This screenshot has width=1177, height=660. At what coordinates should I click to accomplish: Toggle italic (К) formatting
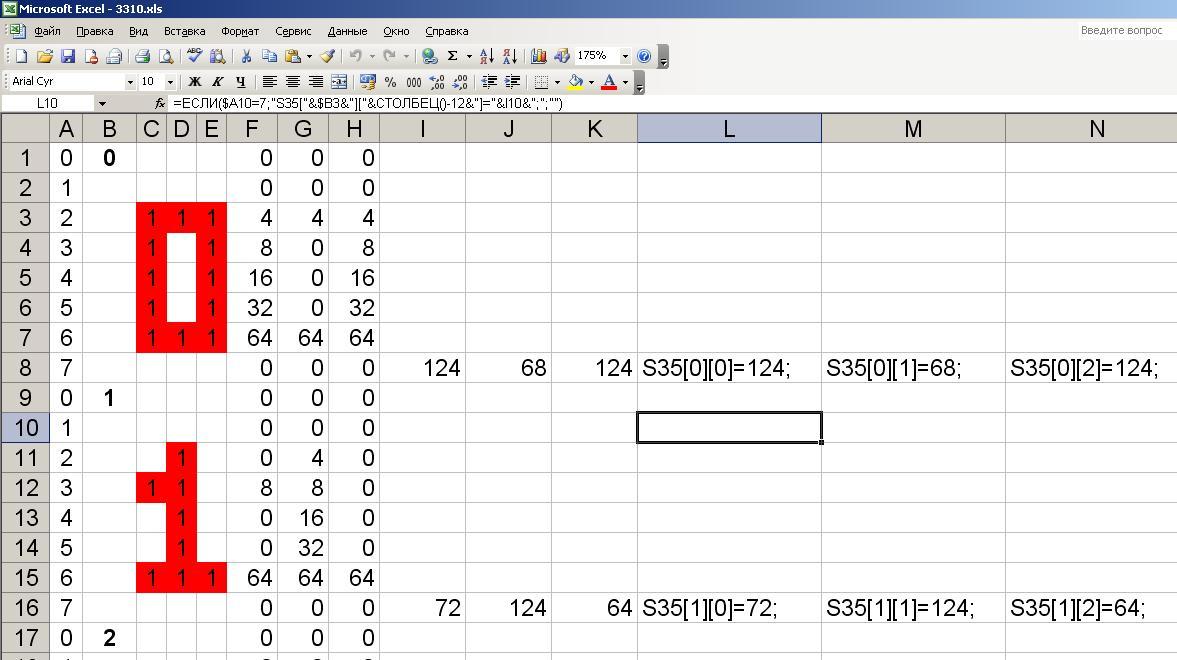click(x=218, y=82)
